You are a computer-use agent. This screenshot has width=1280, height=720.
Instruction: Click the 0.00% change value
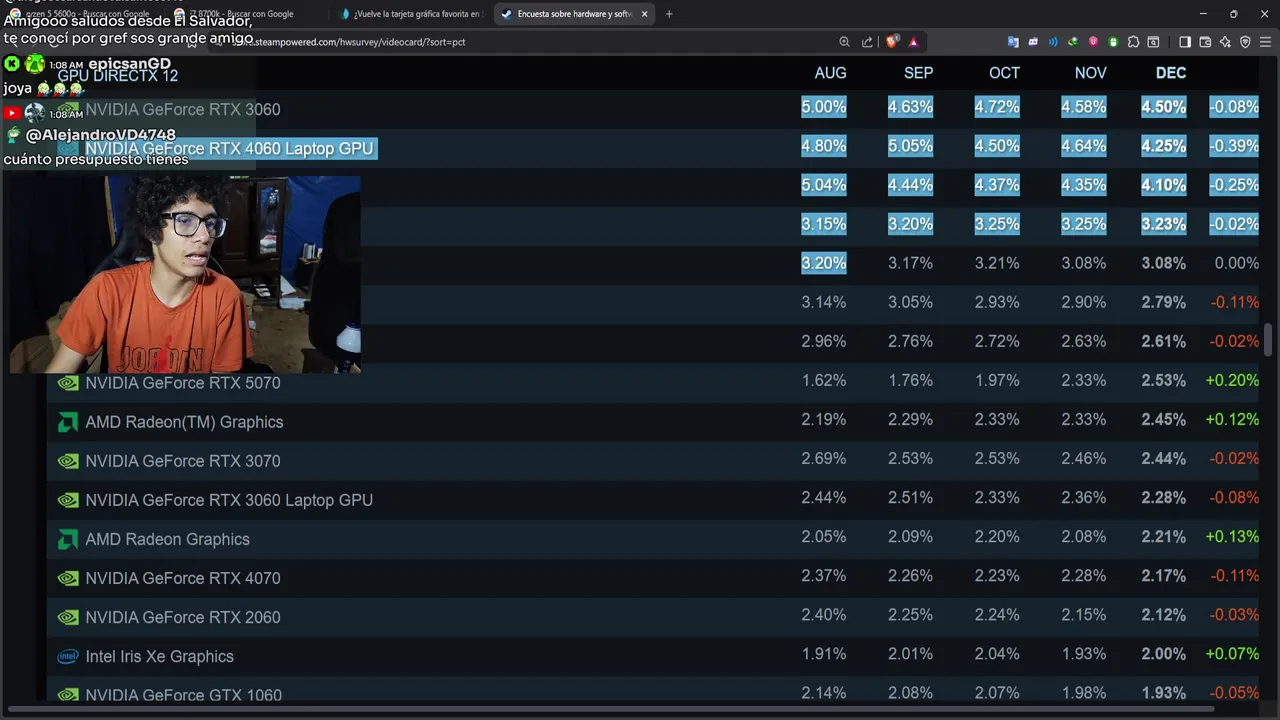[1237, 263]
